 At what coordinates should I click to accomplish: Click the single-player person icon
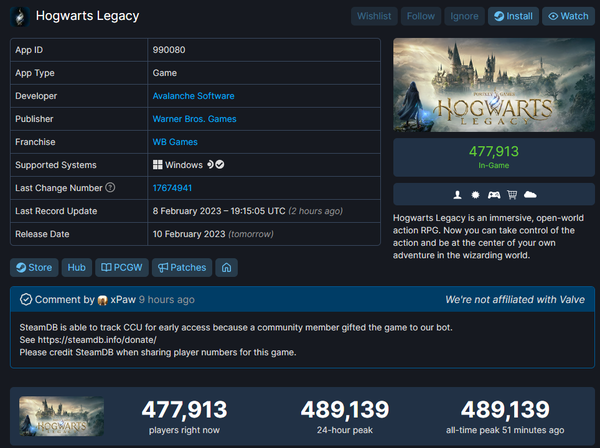click(x=457, y=195)
